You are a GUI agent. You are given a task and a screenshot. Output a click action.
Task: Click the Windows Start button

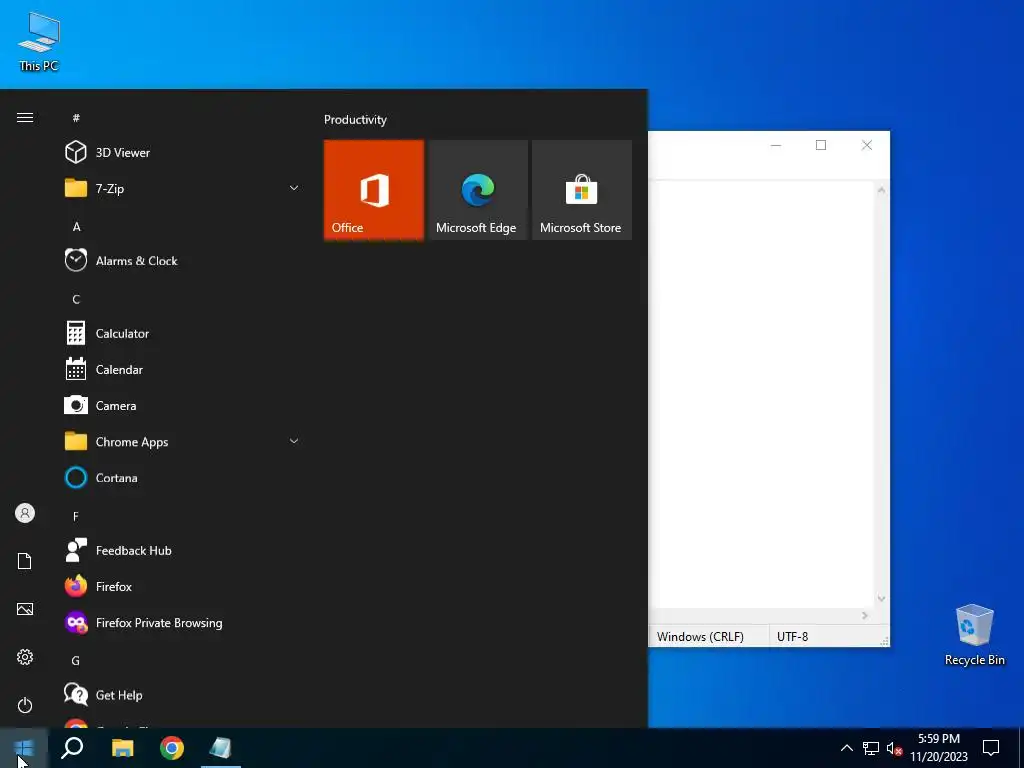[24, 748]
